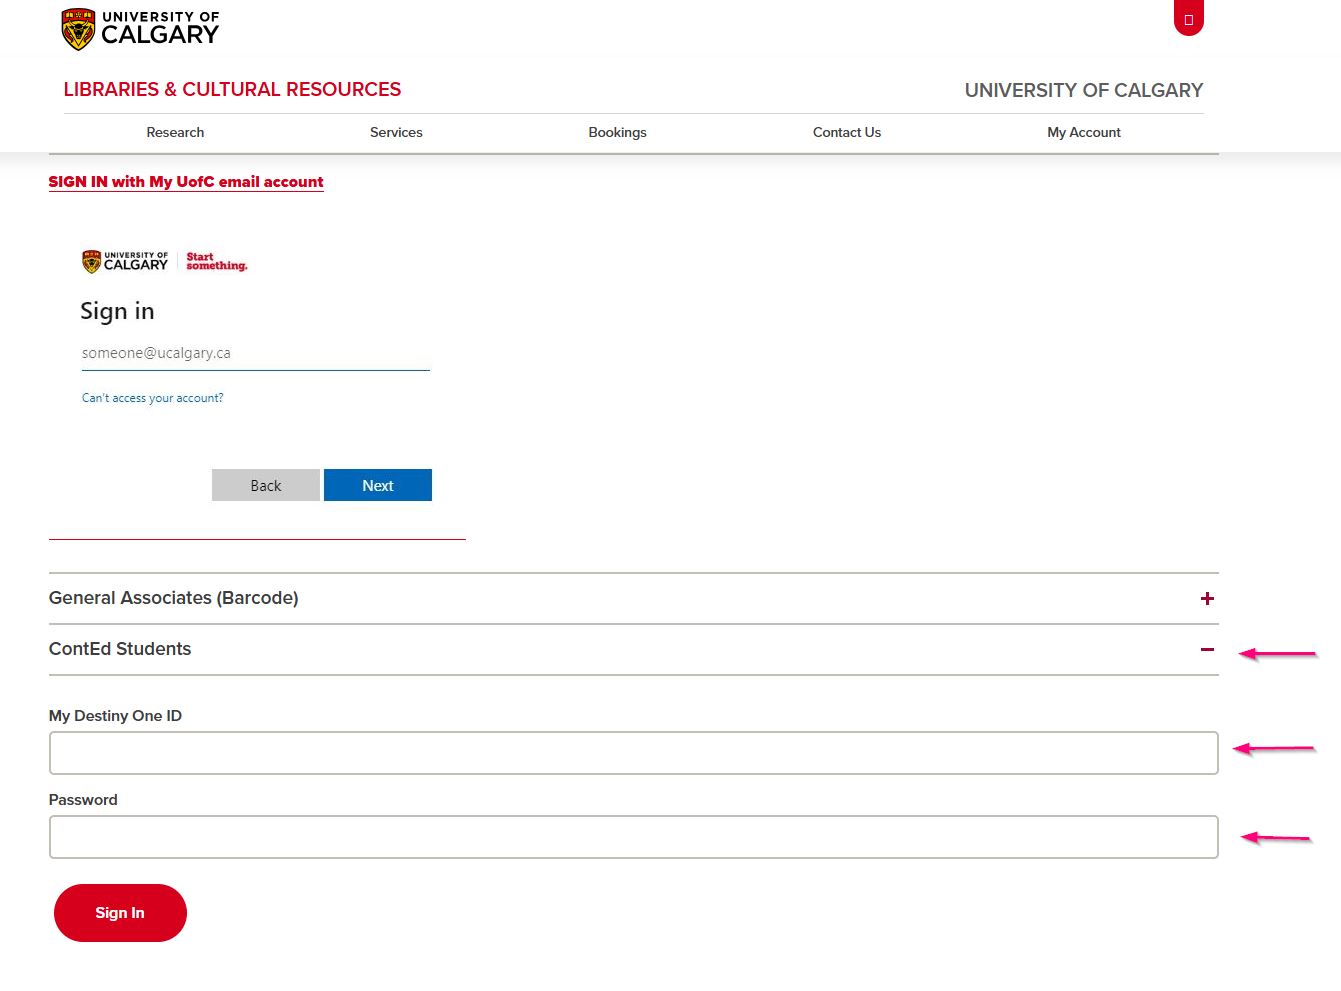1341x991 pixels.
Task: Click the University of Calgary crest in the header
Action: click(78, 27)
